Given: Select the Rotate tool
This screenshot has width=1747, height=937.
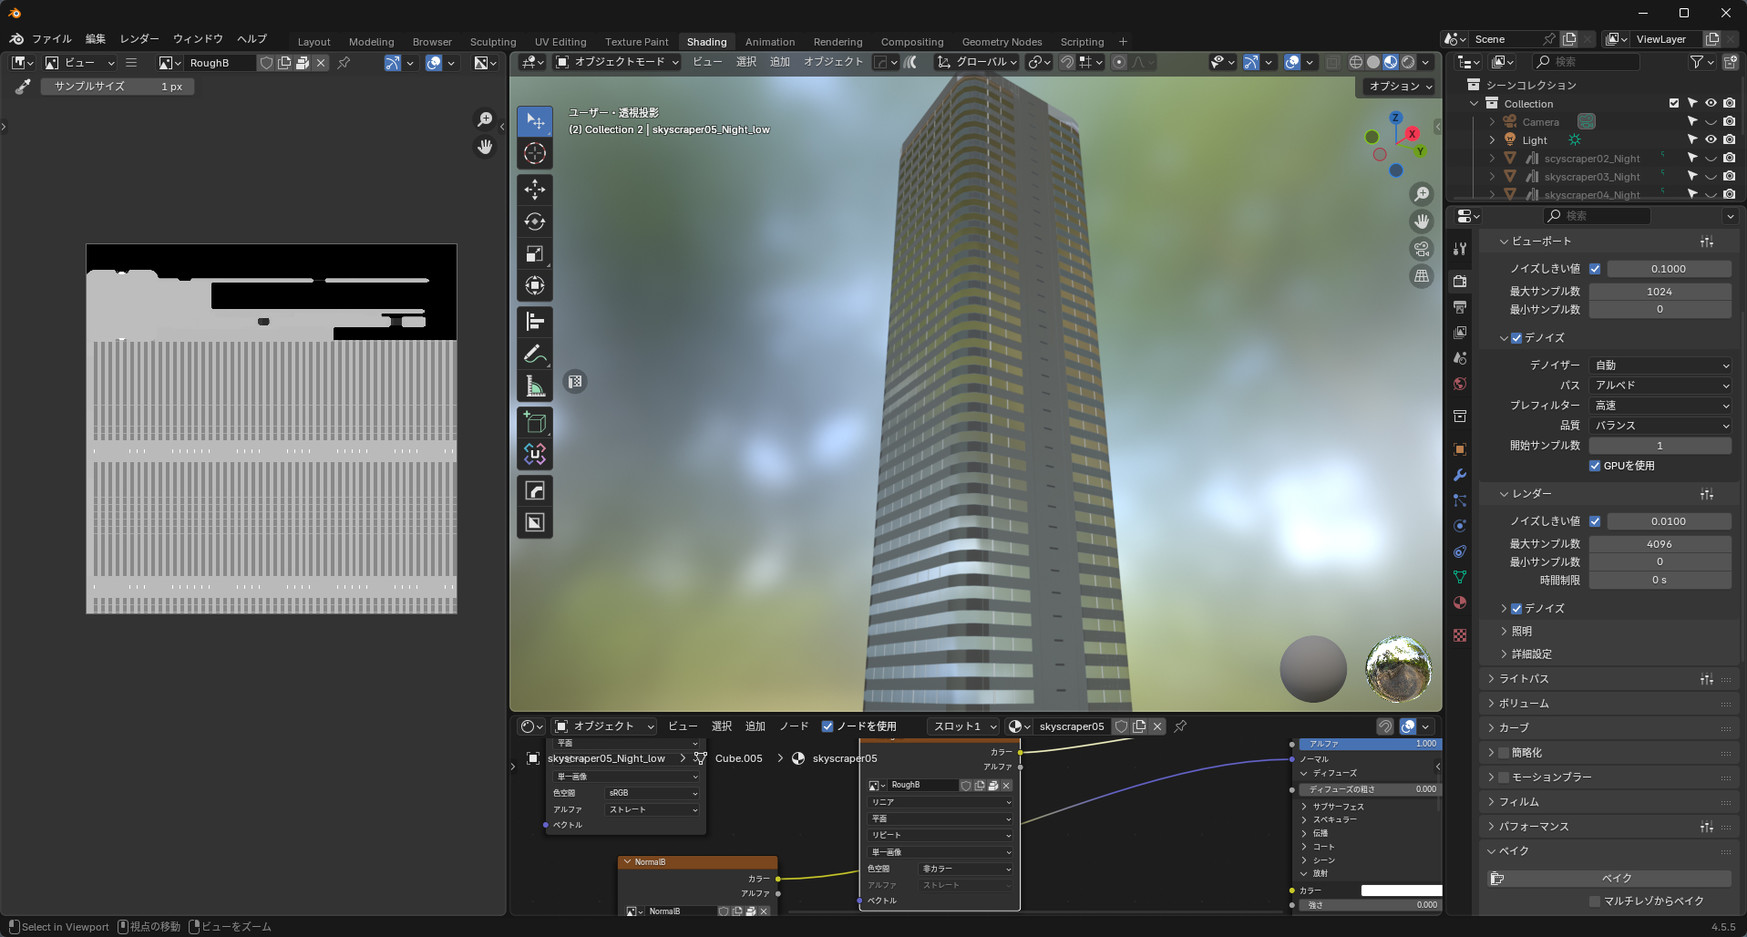Looking at the screenshot, I should point(535,222).
